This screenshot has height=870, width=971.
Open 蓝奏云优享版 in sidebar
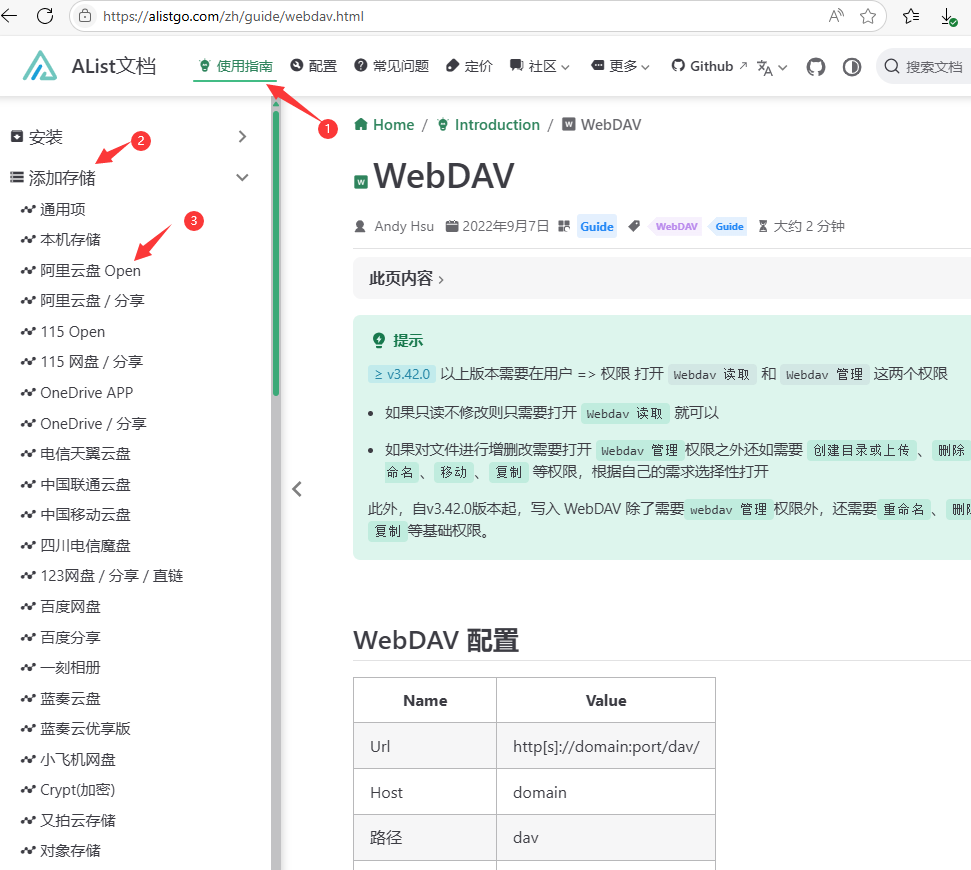pyautogui.click(x=76, y=729)
